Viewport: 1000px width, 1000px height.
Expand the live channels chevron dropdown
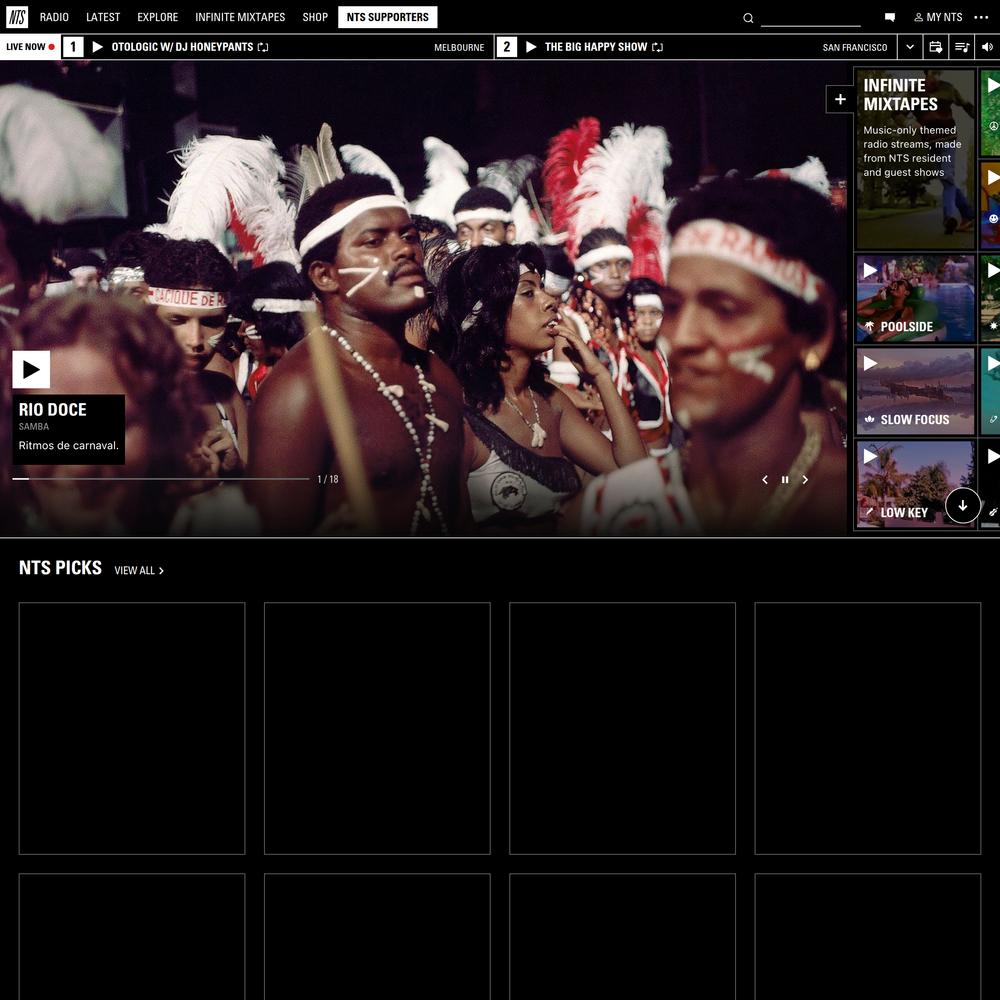pos(909,47)
